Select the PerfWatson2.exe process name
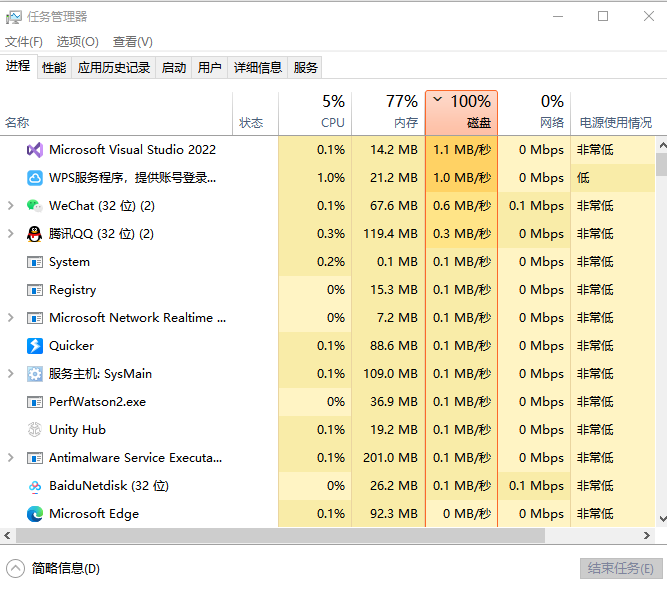 tap(97, 402)
